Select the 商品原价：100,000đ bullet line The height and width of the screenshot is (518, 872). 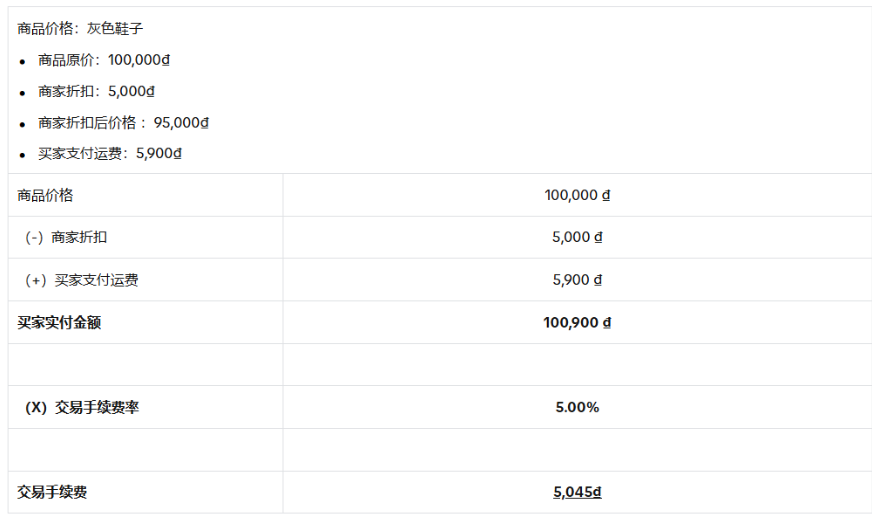[104, 60]
